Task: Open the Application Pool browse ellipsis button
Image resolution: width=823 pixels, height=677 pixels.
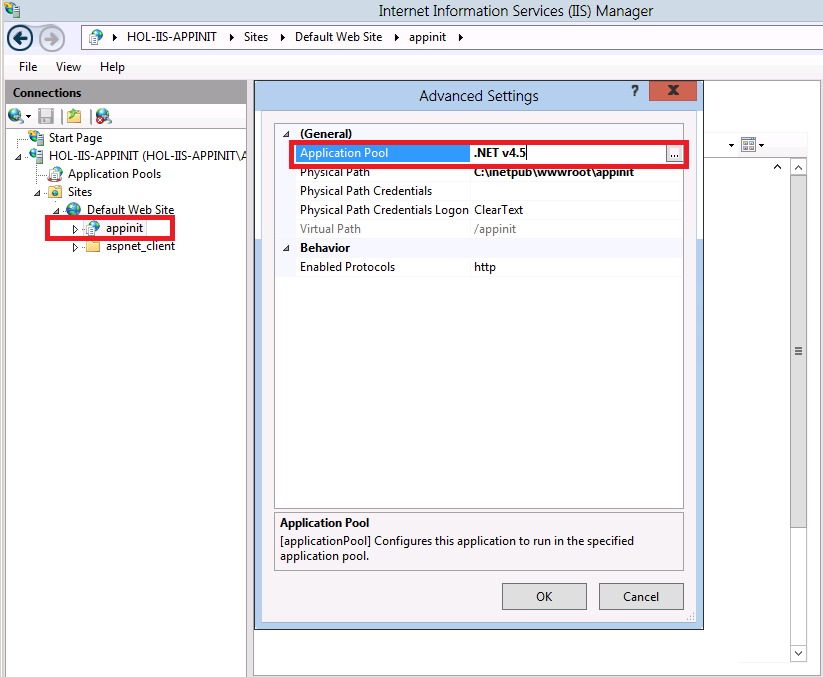Action: click(675, 153)
